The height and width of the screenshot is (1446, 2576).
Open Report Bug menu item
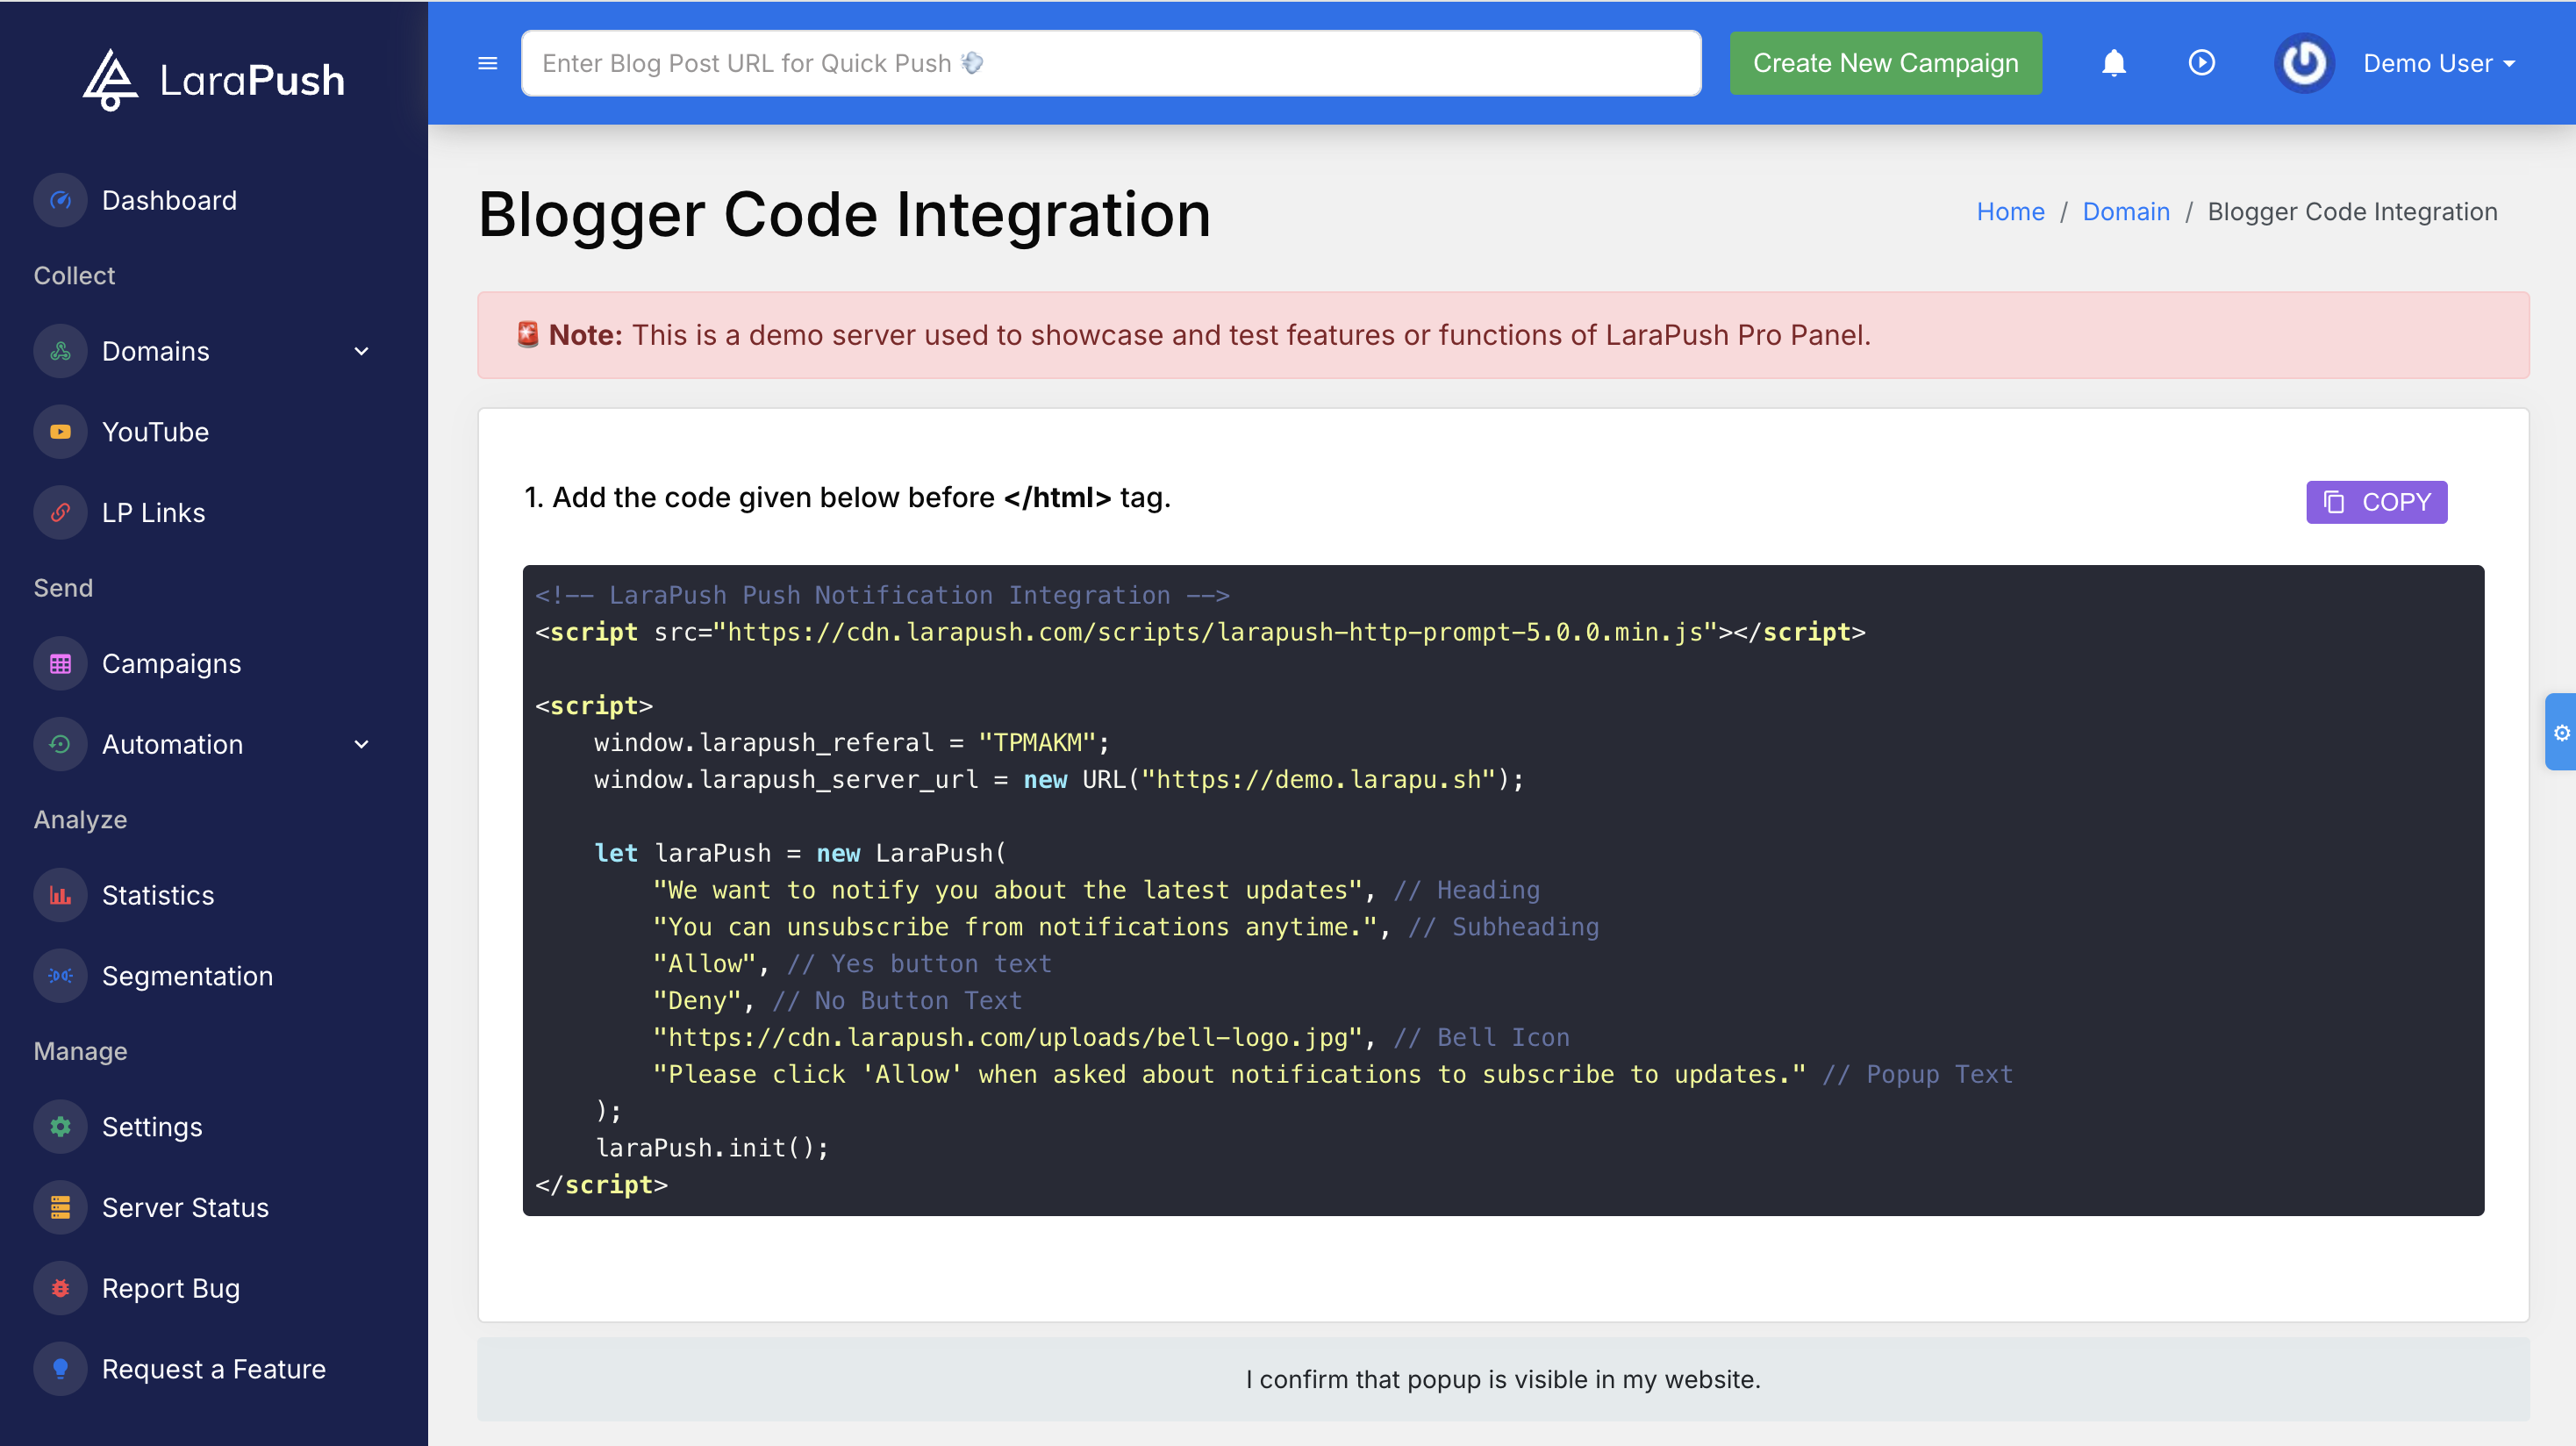point(171,1288)
